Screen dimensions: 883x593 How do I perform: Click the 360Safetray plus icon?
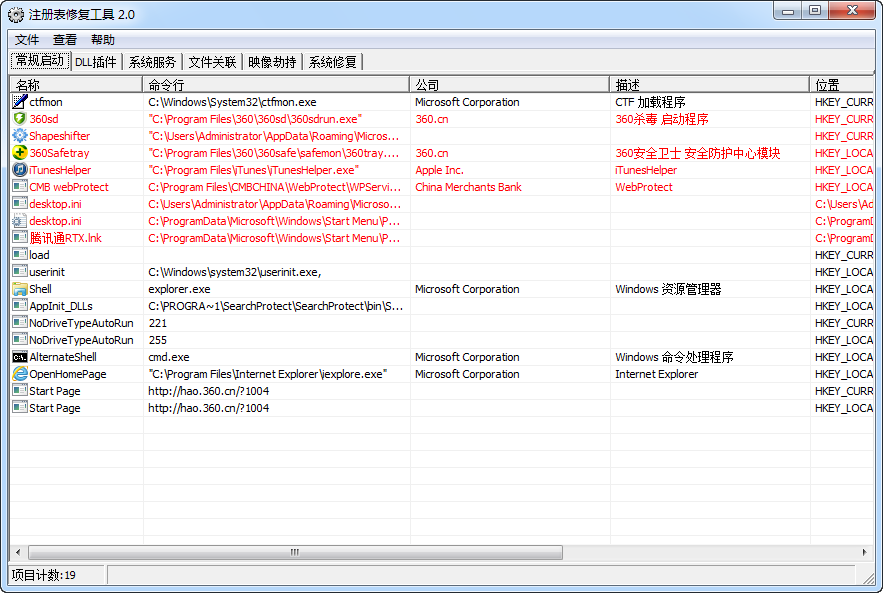[x=20, y=153]
